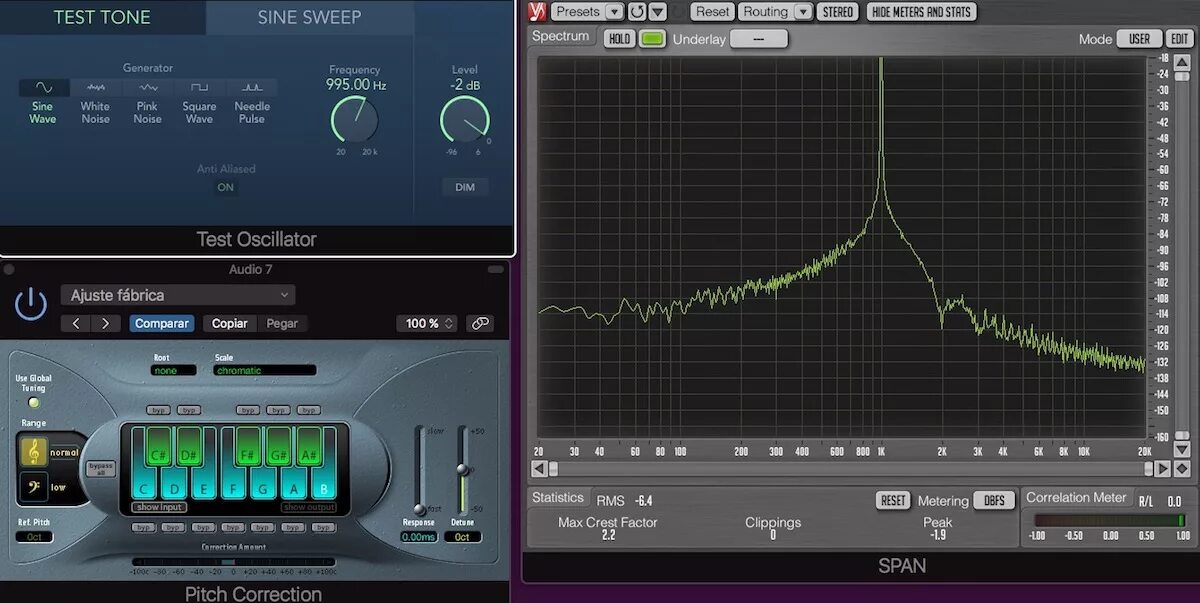Click the G key on Pitch Correction keyboard
The image size is (1200, 603).
click(263, 485)
